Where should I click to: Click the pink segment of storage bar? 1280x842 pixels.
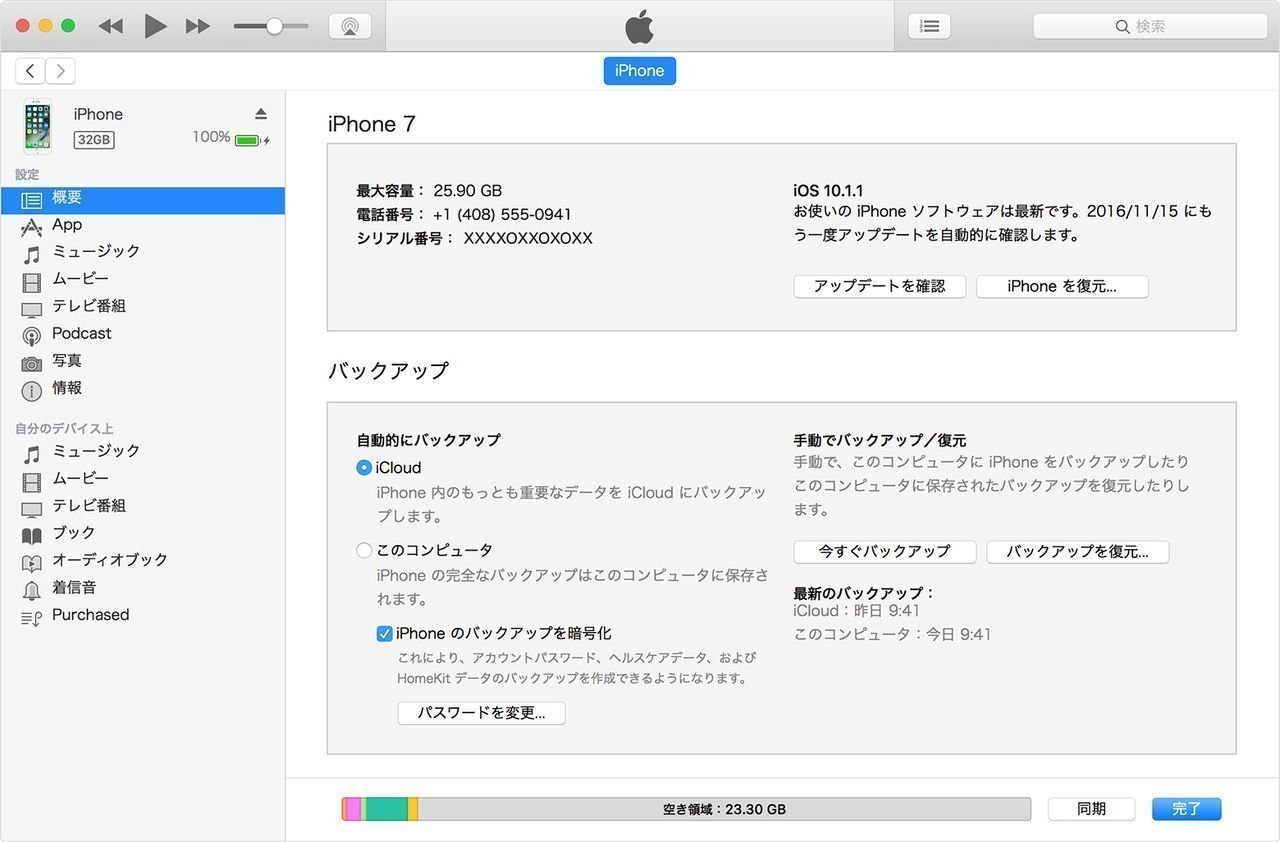click(x=353, y=809)
